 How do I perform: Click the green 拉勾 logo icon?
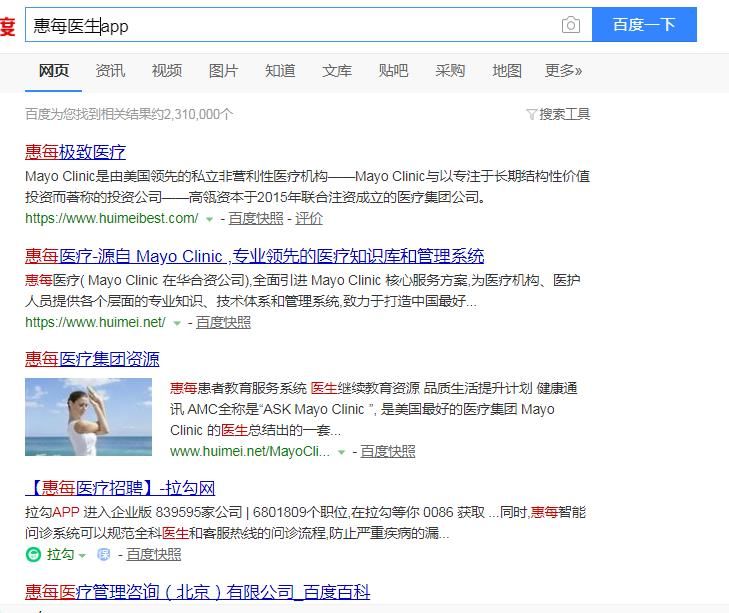pos(34,554)
